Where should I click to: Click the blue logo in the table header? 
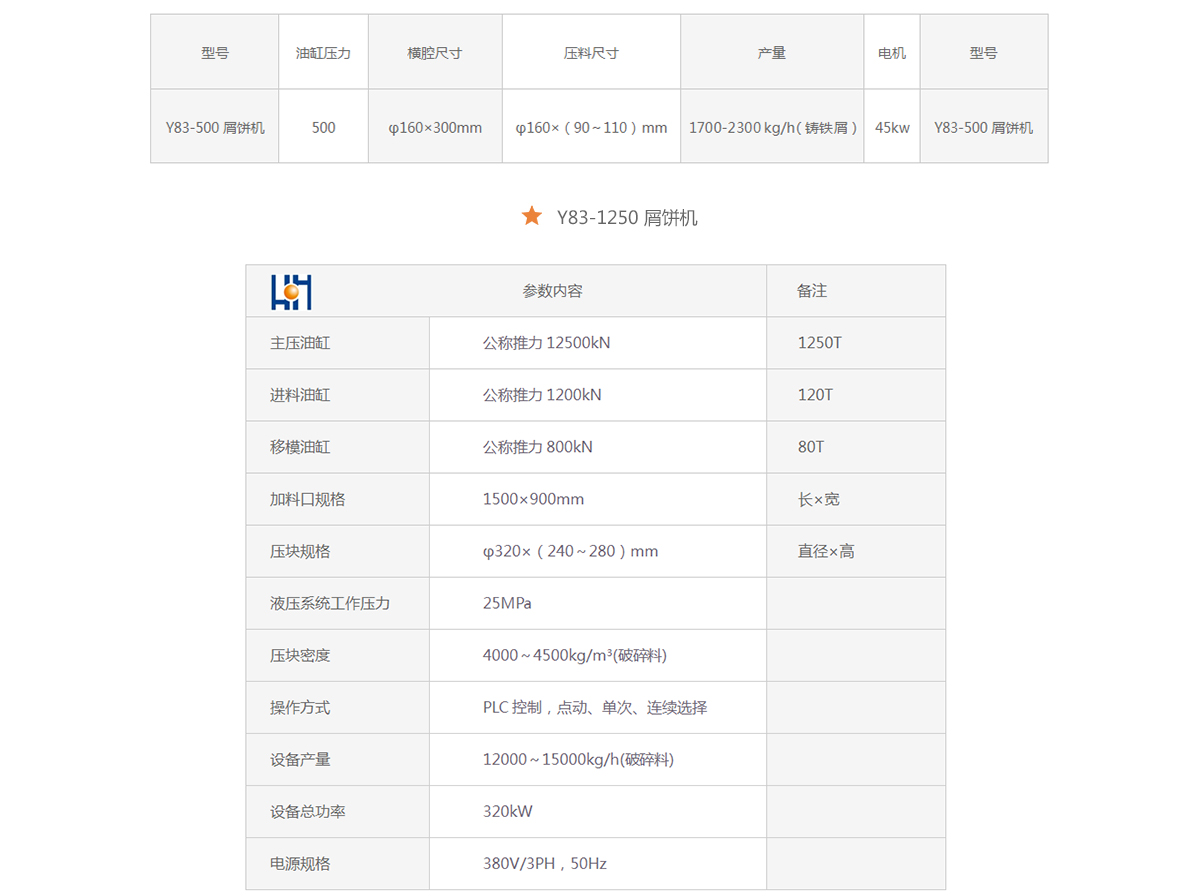point(291,291)
